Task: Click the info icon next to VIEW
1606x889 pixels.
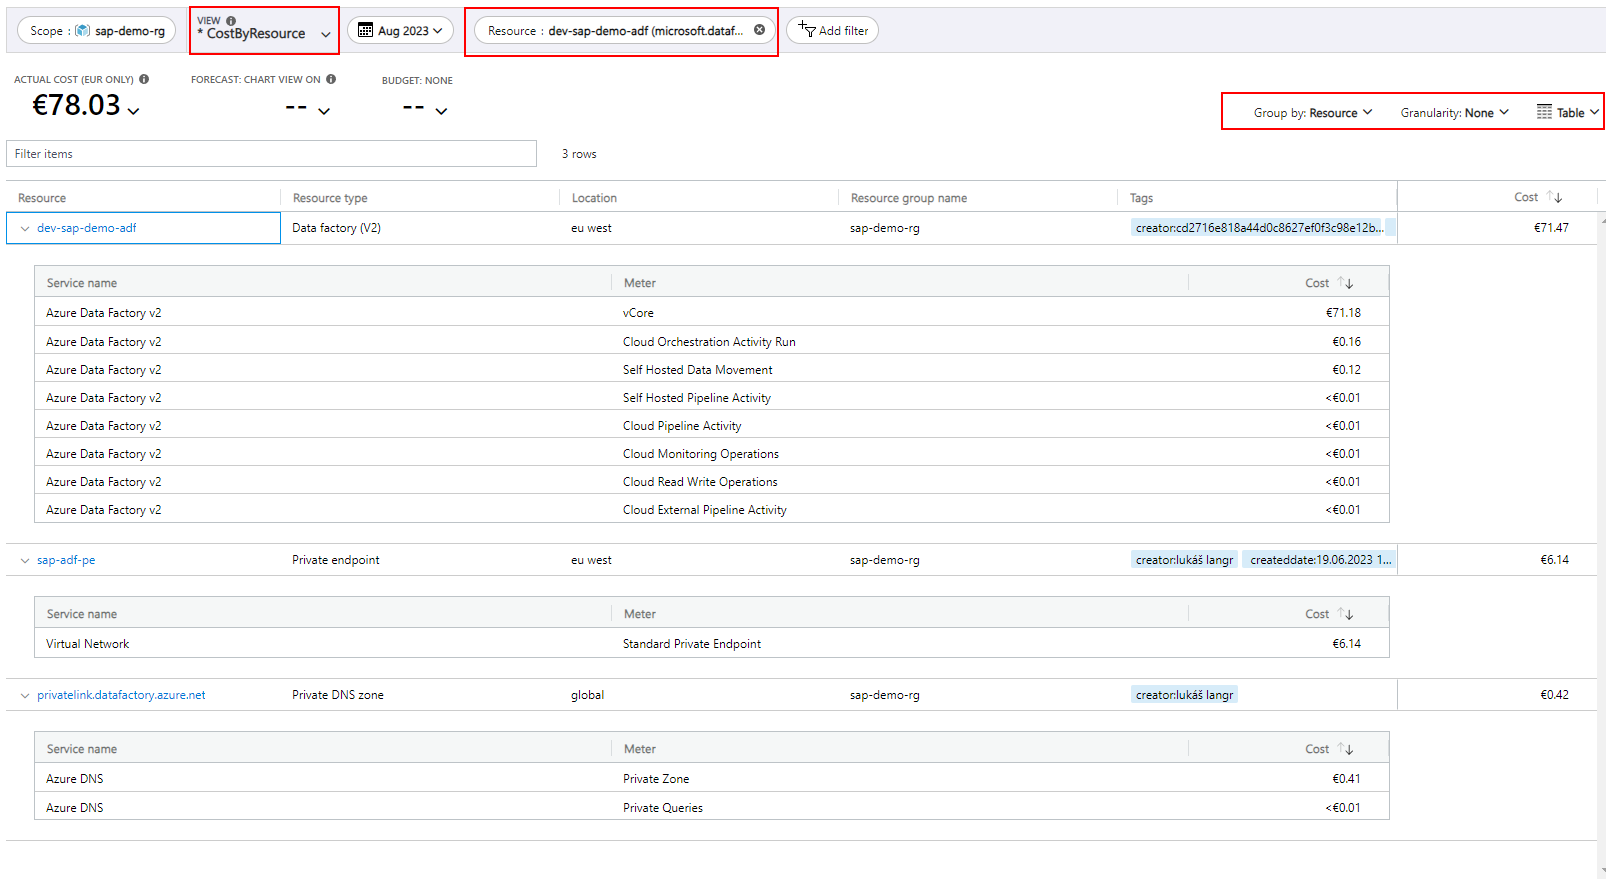Action: pyautogui.click(x=231, y=20)
